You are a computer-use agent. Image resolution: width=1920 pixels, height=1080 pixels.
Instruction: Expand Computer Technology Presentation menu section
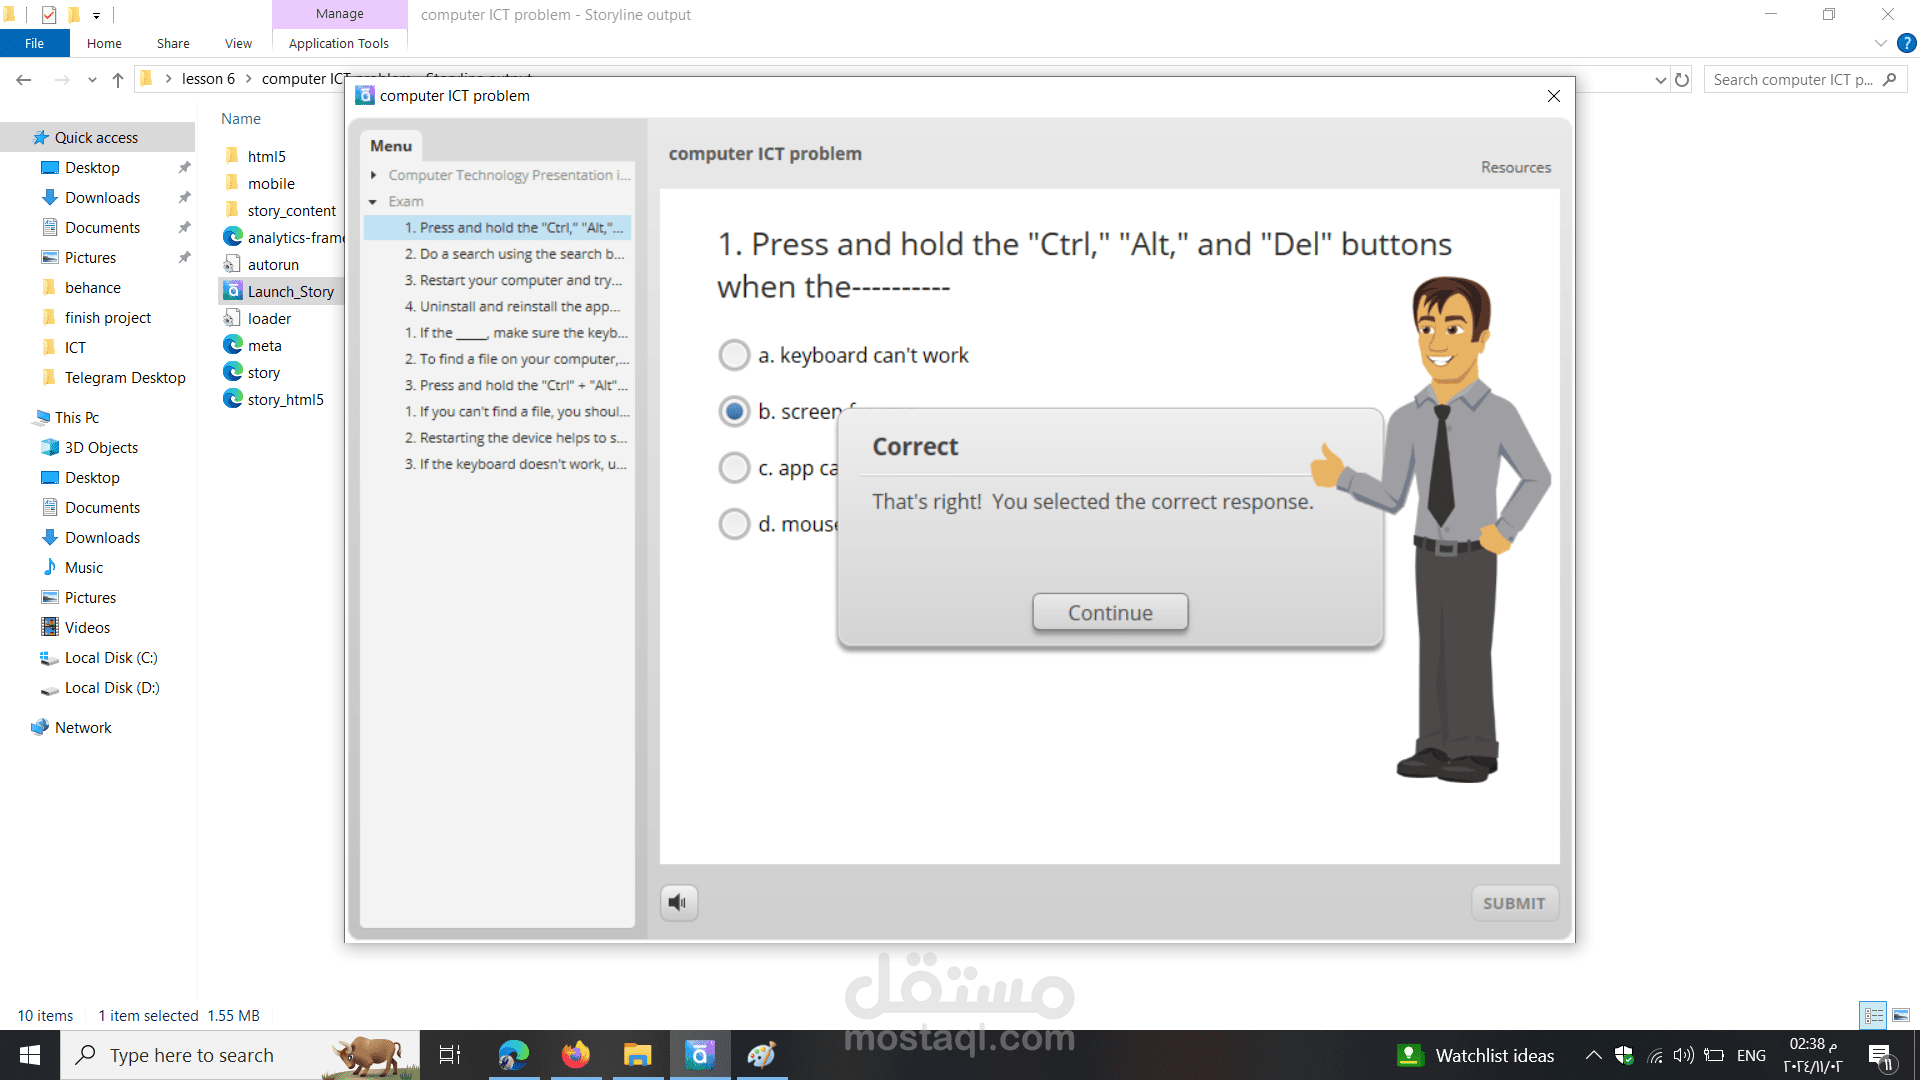[373, 175]
